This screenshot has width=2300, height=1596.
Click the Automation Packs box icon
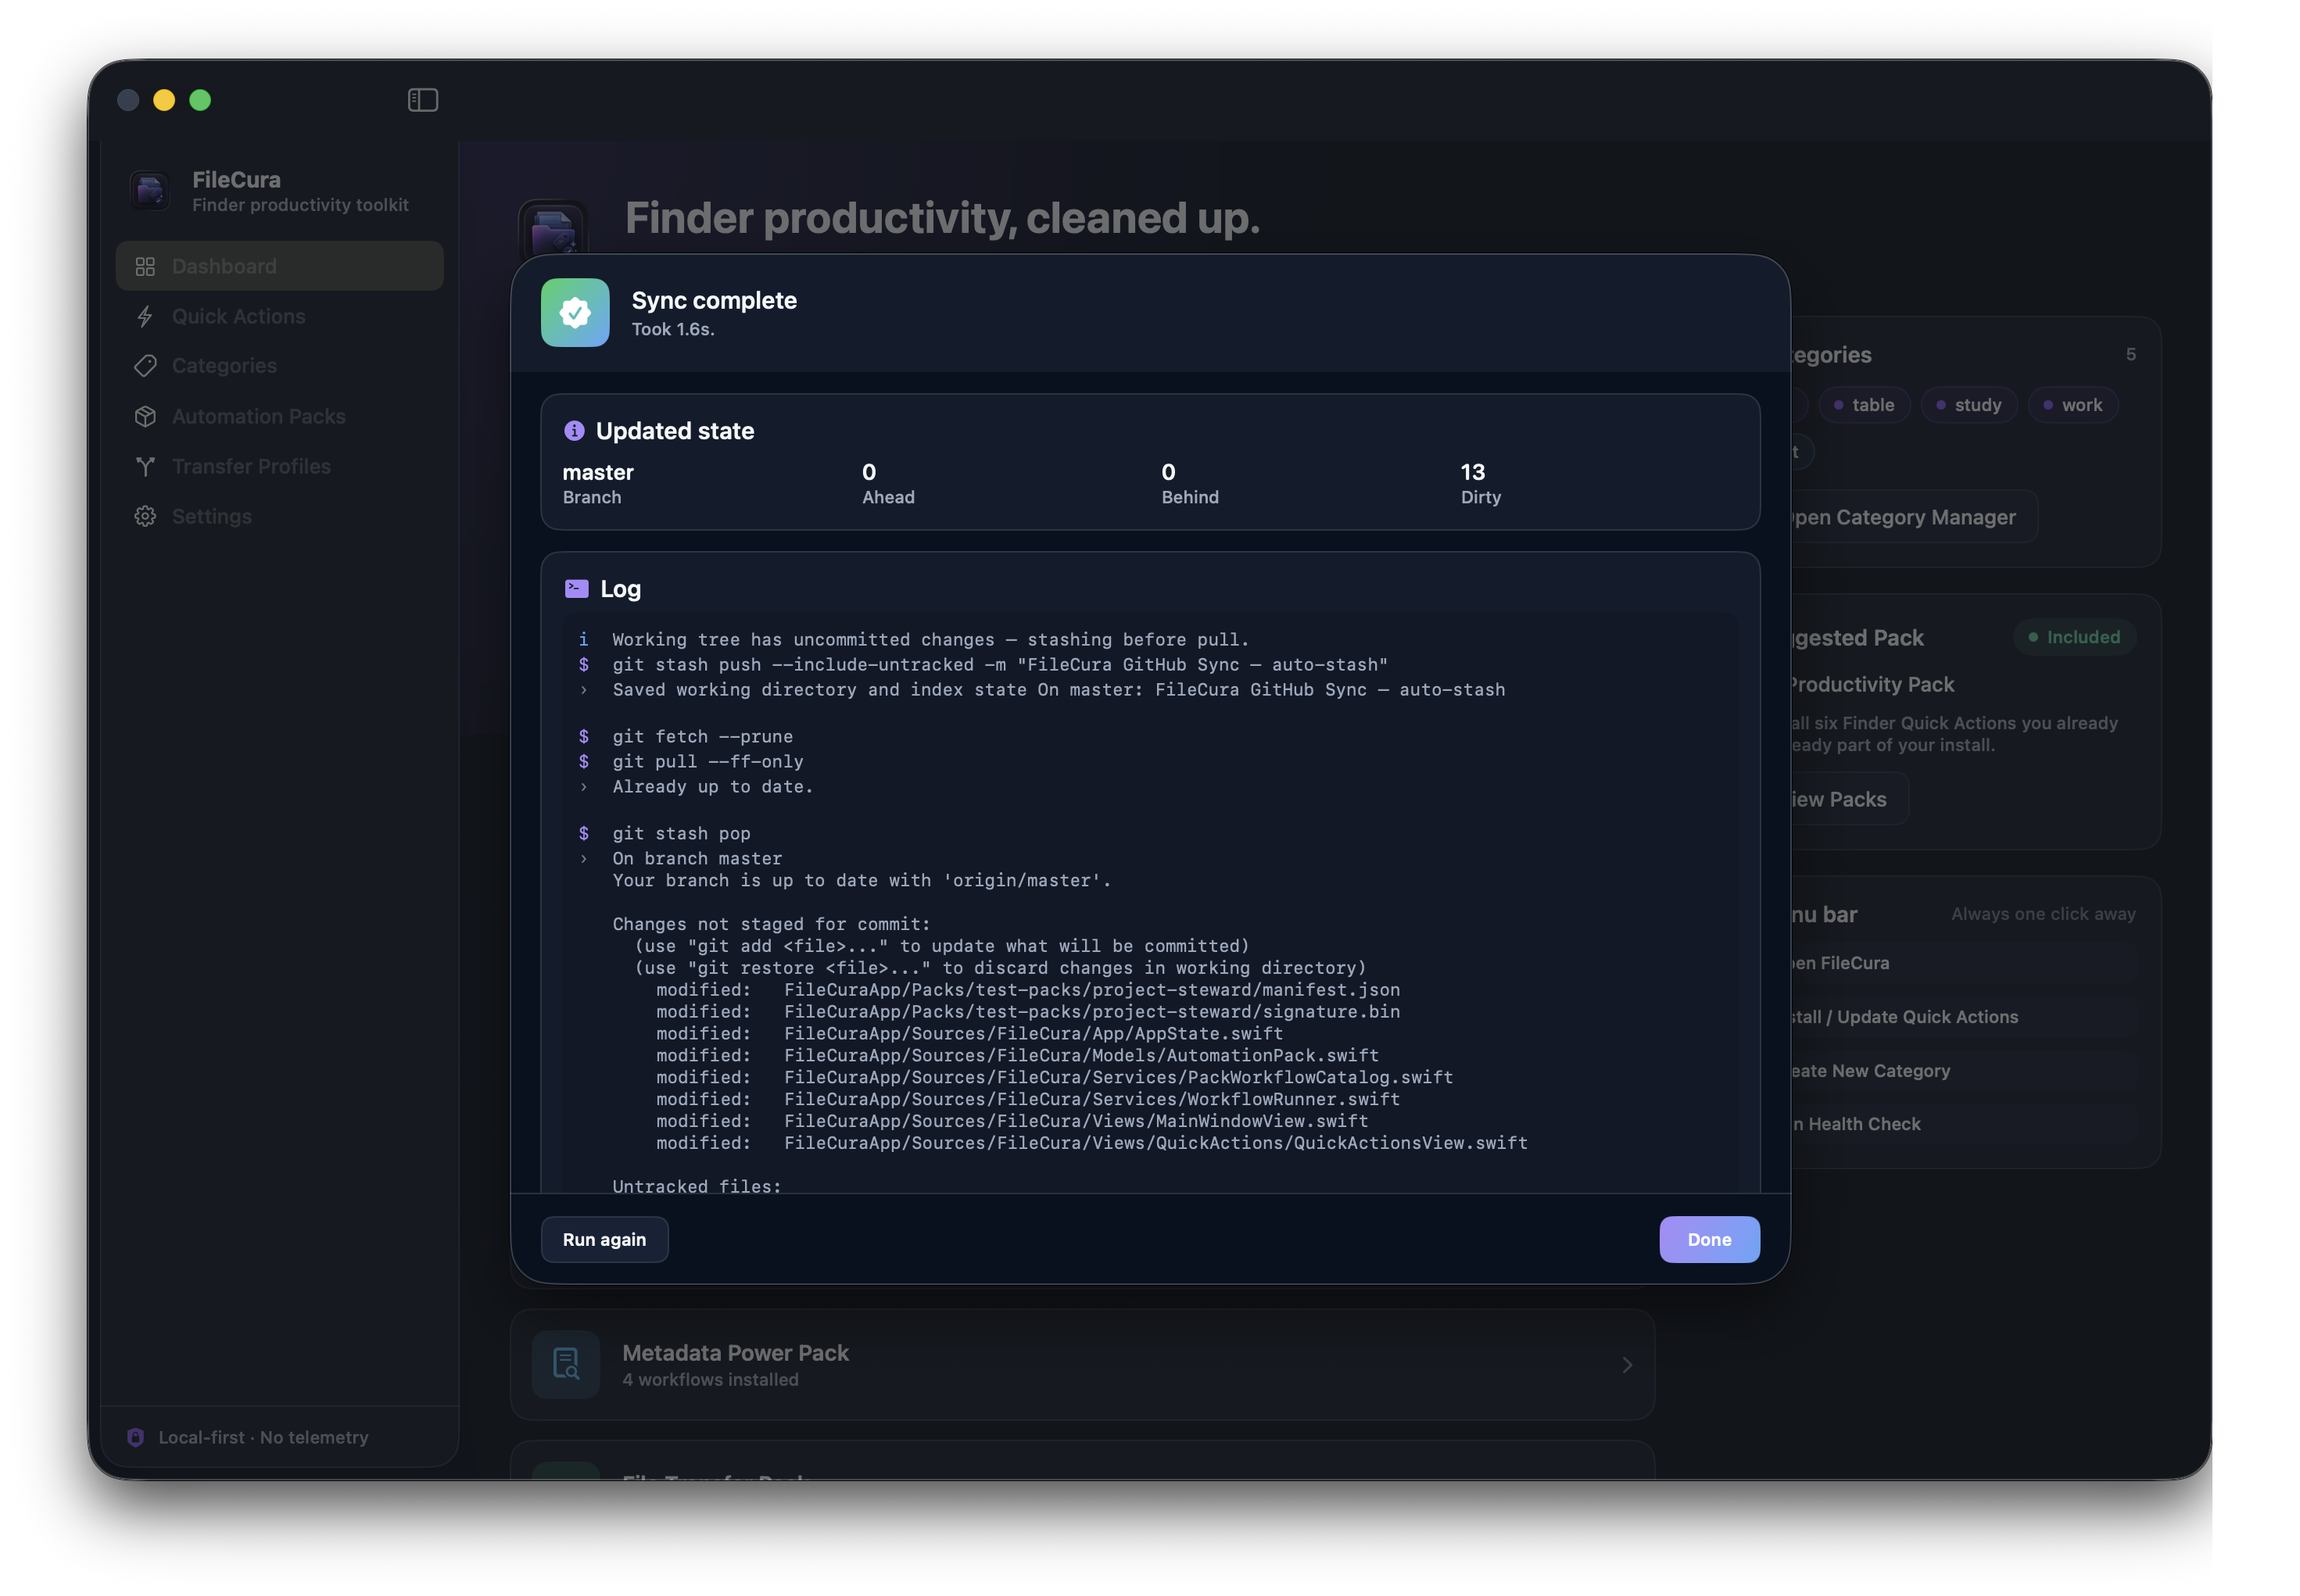[145, 416]
